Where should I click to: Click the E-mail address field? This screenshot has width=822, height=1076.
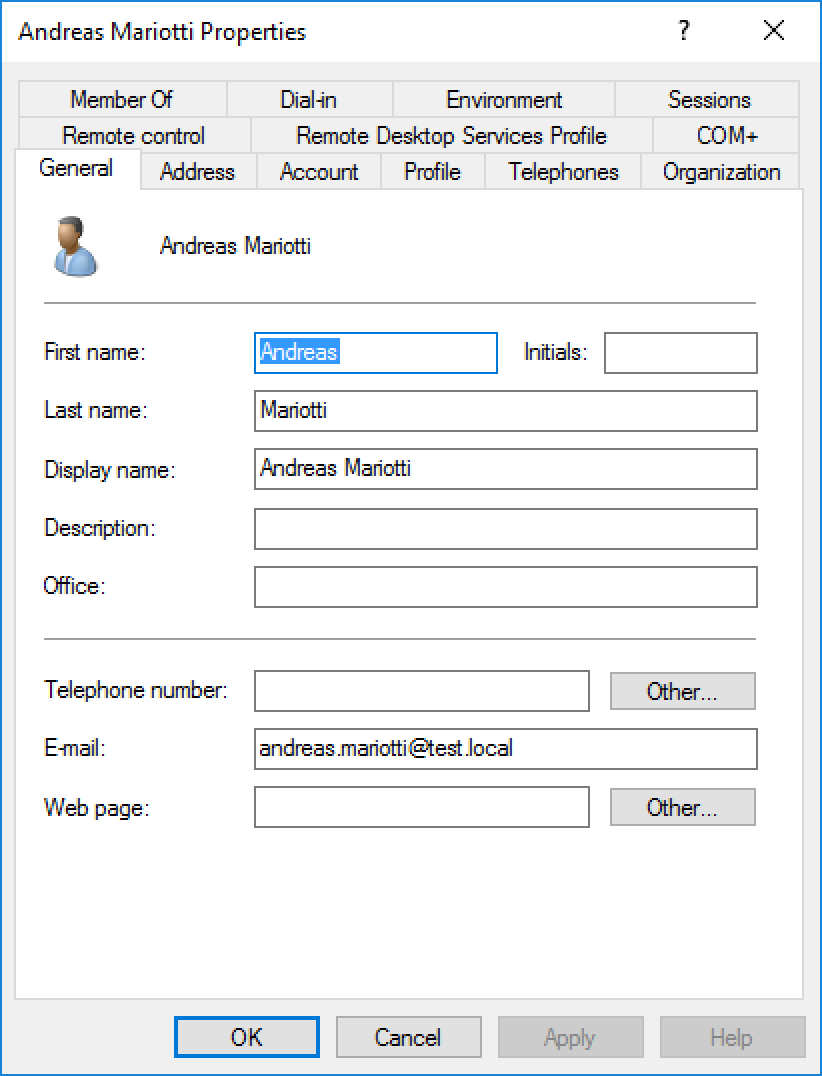coord(505,749)
